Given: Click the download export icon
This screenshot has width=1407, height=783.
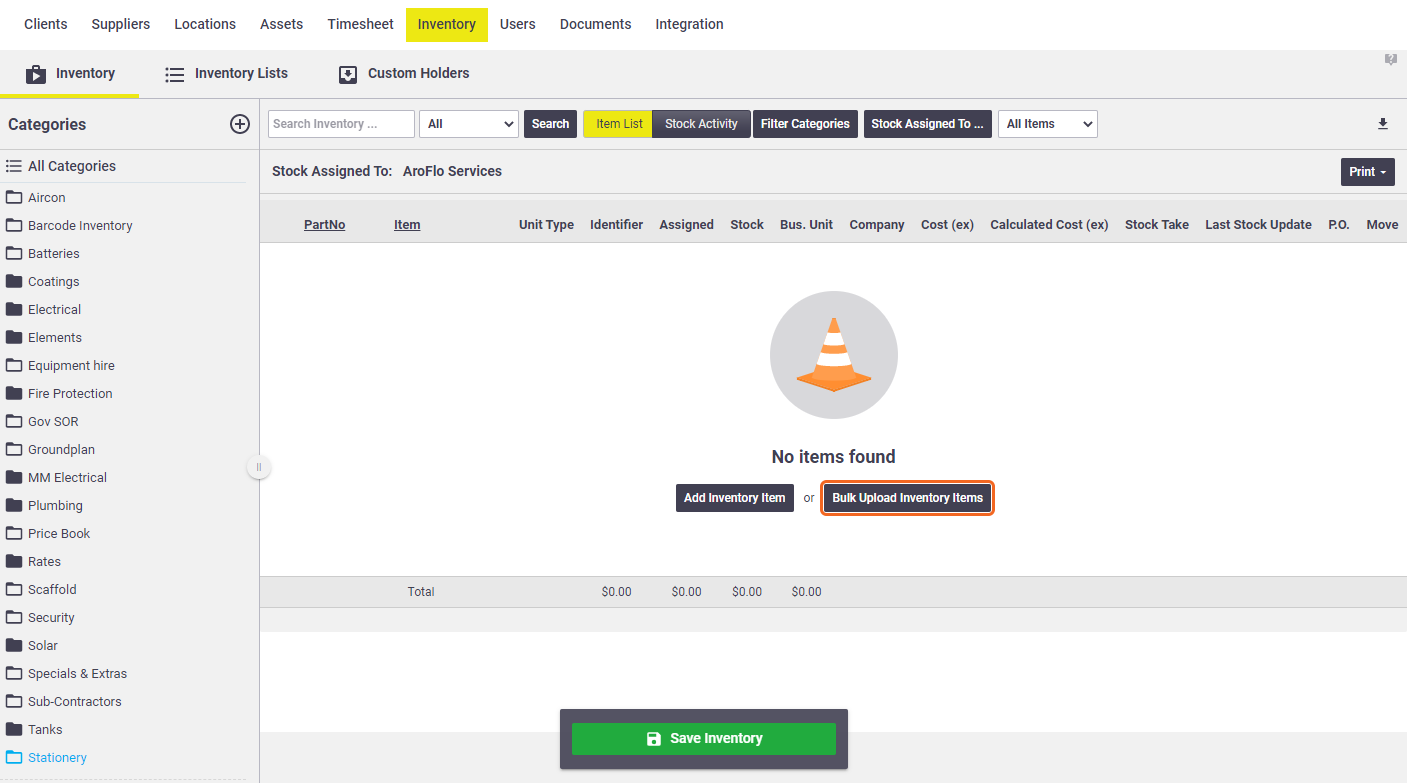Looking at the screenshot, I should 1383,124.
